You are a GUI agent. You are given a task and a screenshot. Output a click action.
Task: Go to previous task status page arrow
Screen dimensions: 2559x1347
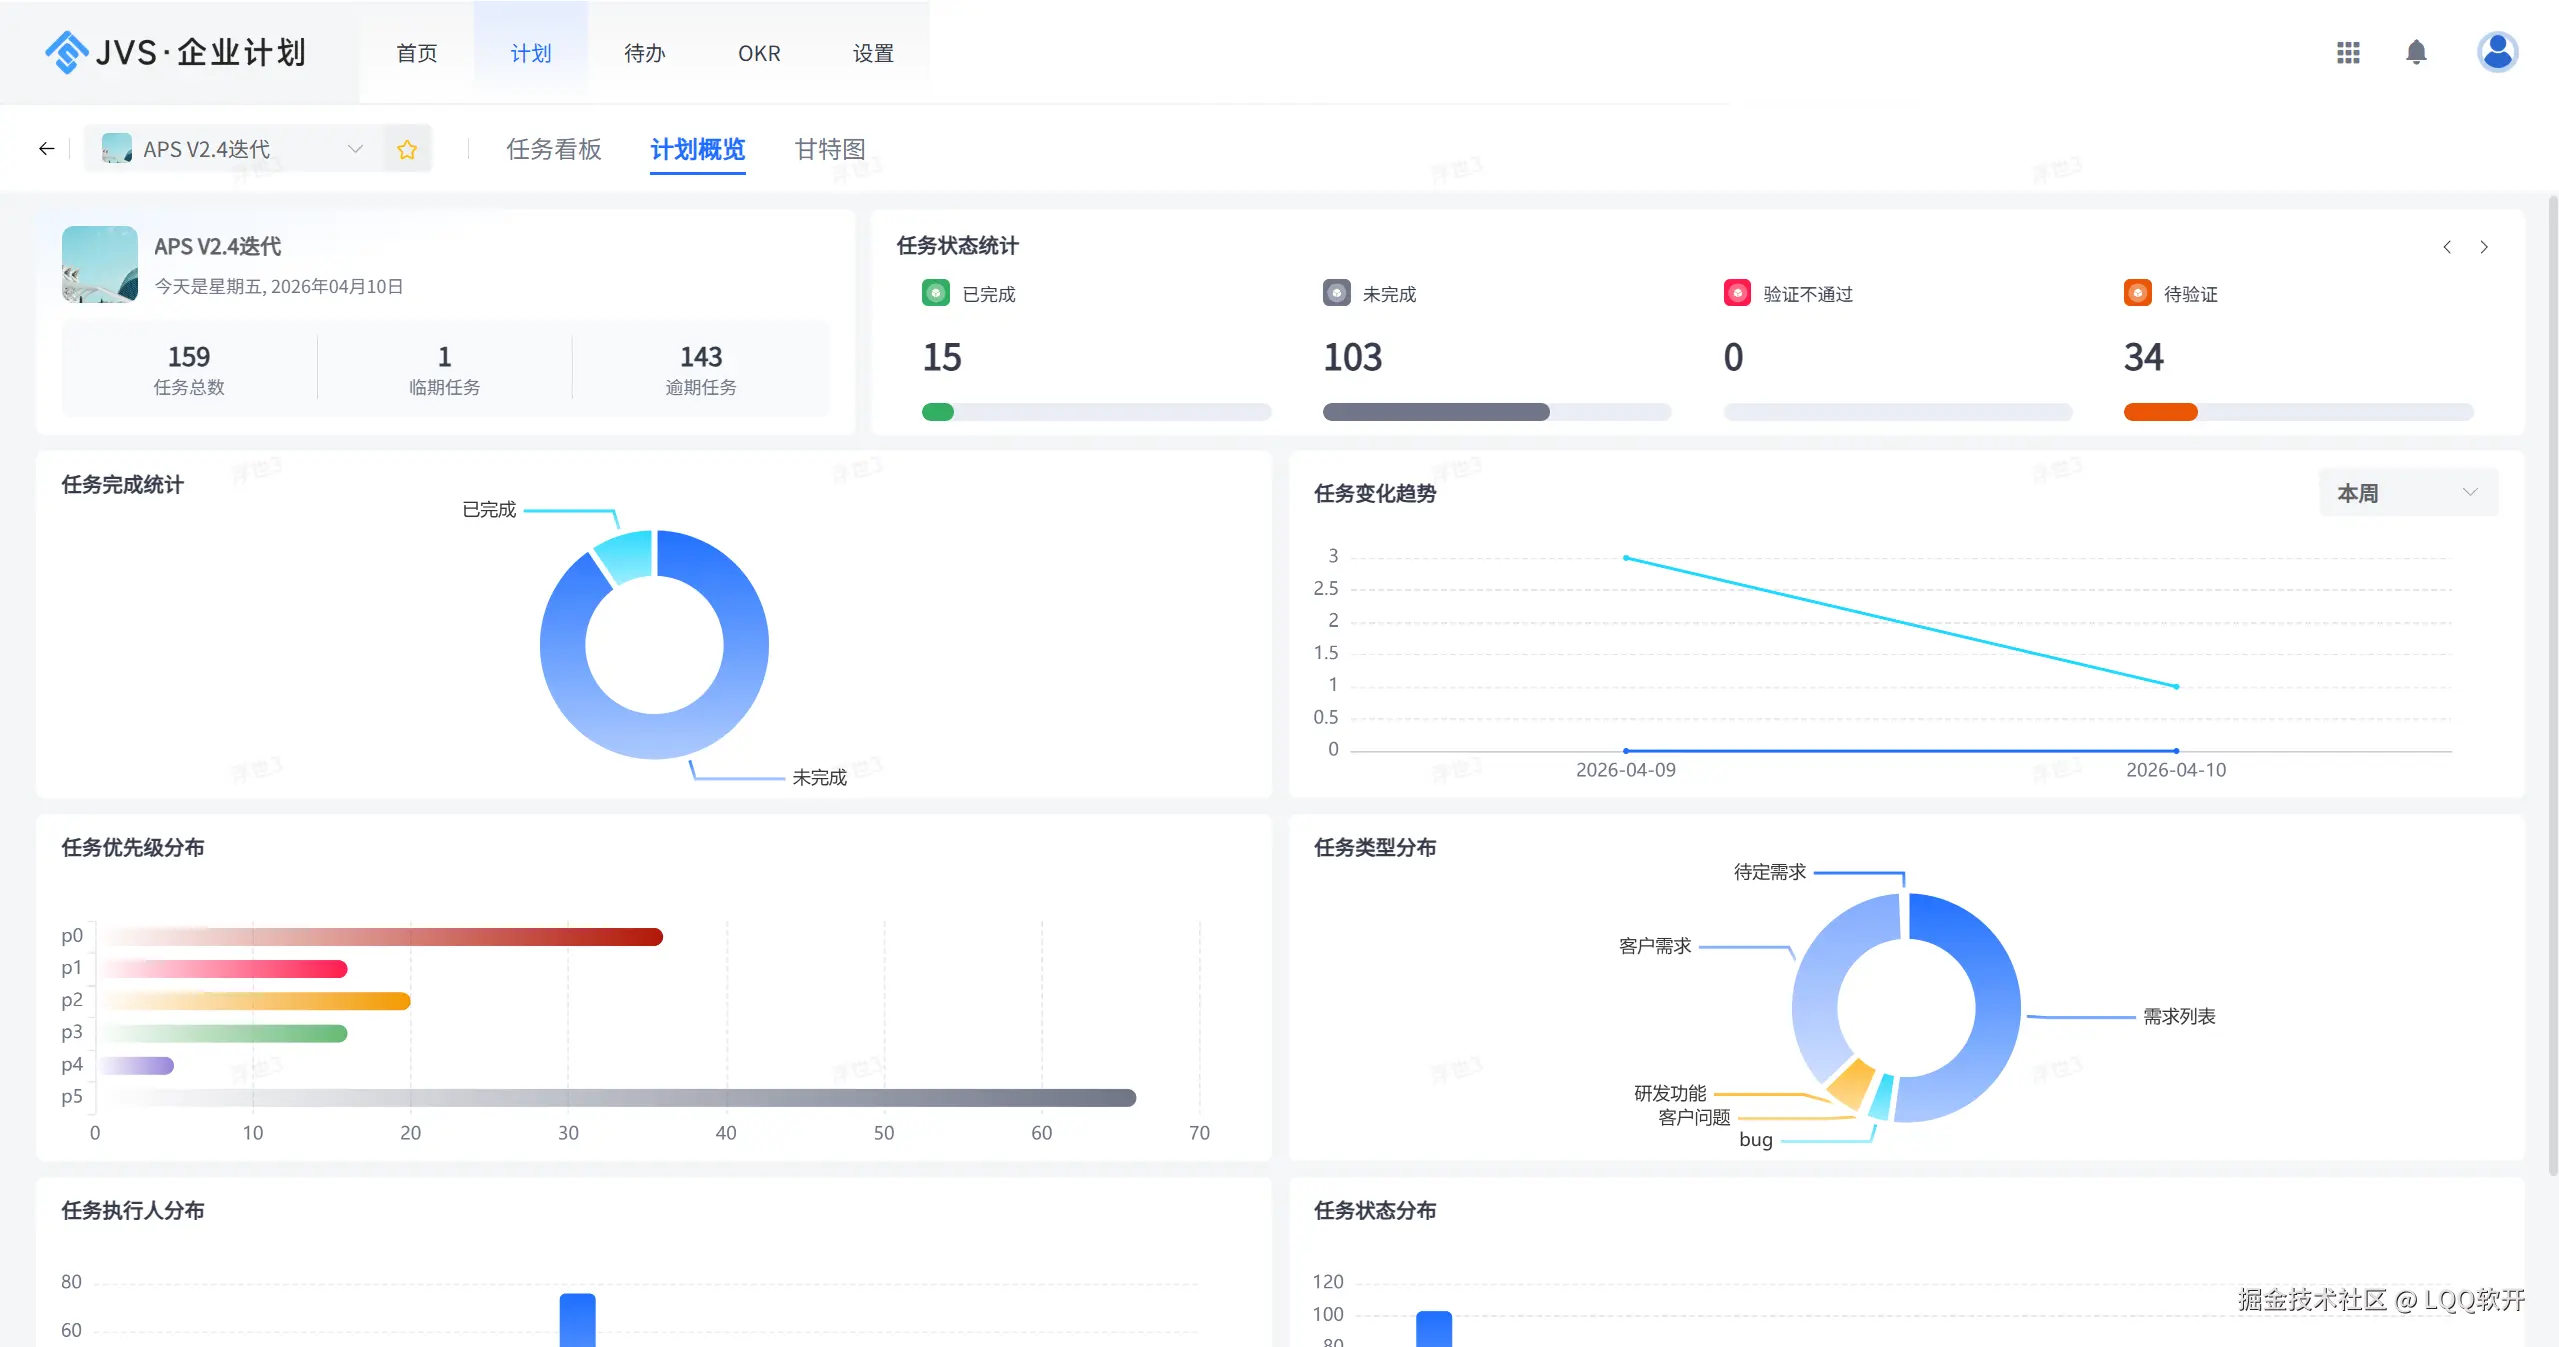pyautogui.click(x=2447, y=247)
